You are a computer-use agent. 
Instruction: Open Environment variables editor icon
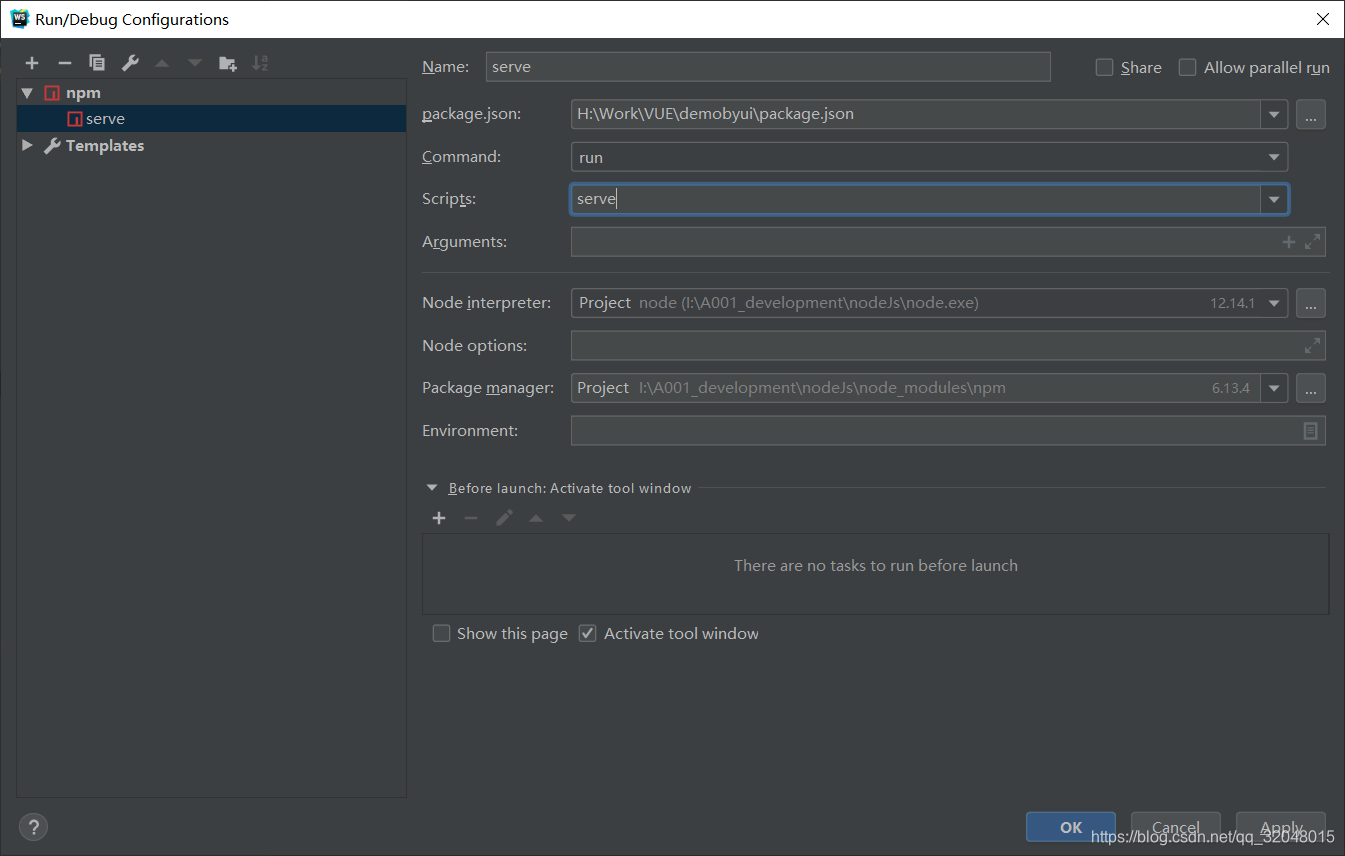(1311, 431)
